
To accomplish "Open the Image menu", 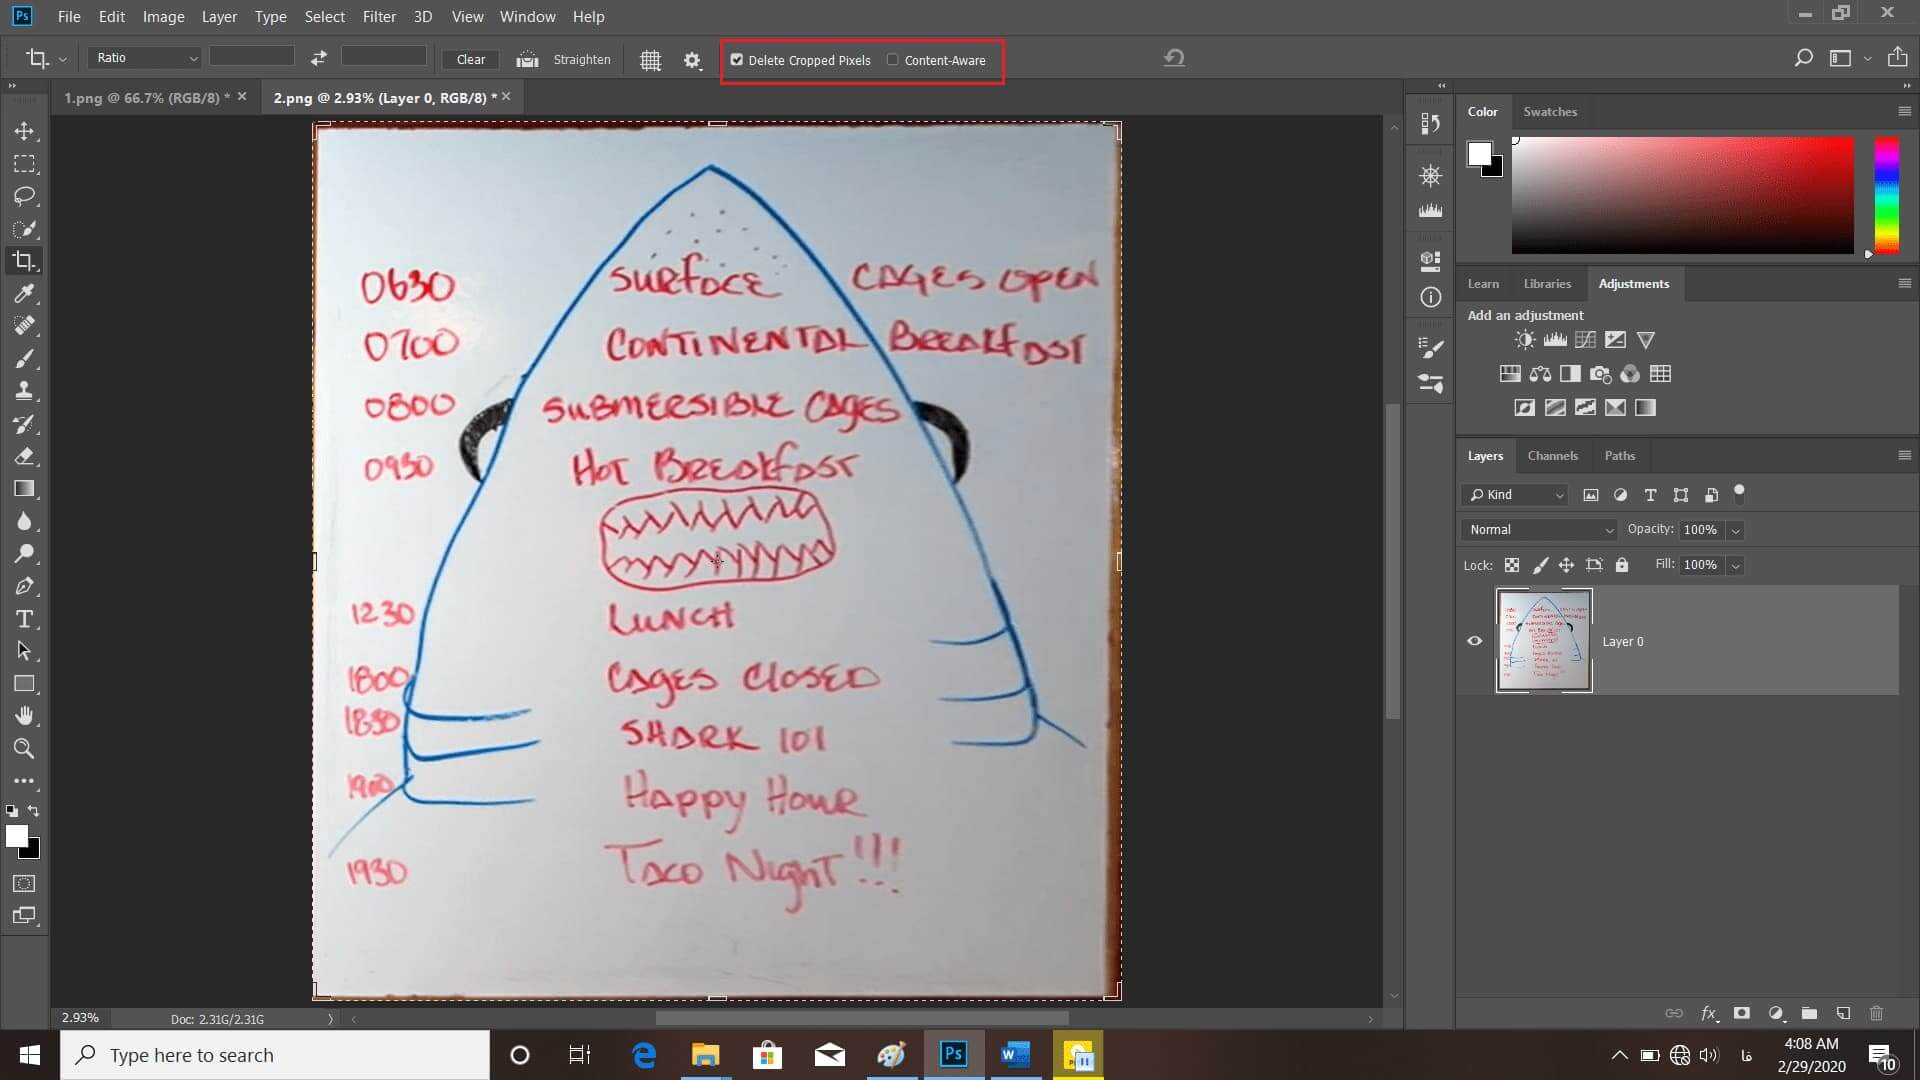I will 163,16.
